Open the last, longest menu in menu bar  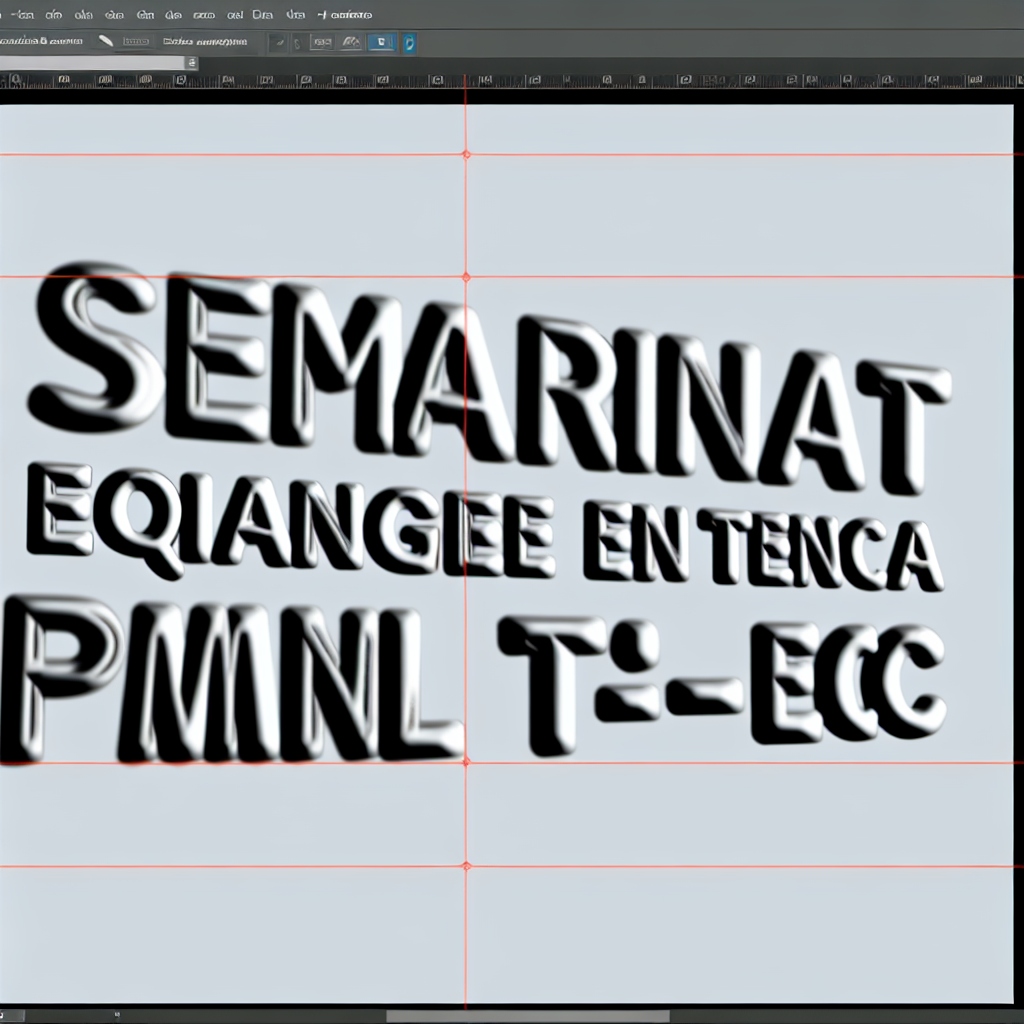(x=344, y=15)
